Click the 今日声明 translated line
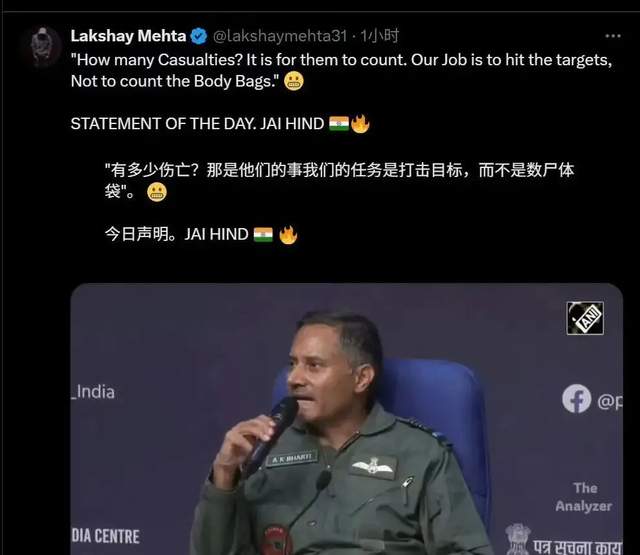The height and width of the screenshot is (555, 640). click(201, 235)
